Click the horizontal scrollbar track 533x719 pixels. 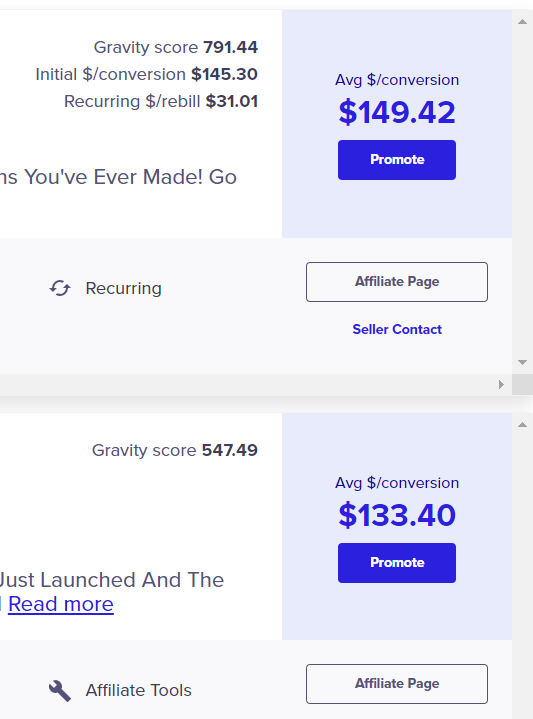pos(248,384)
